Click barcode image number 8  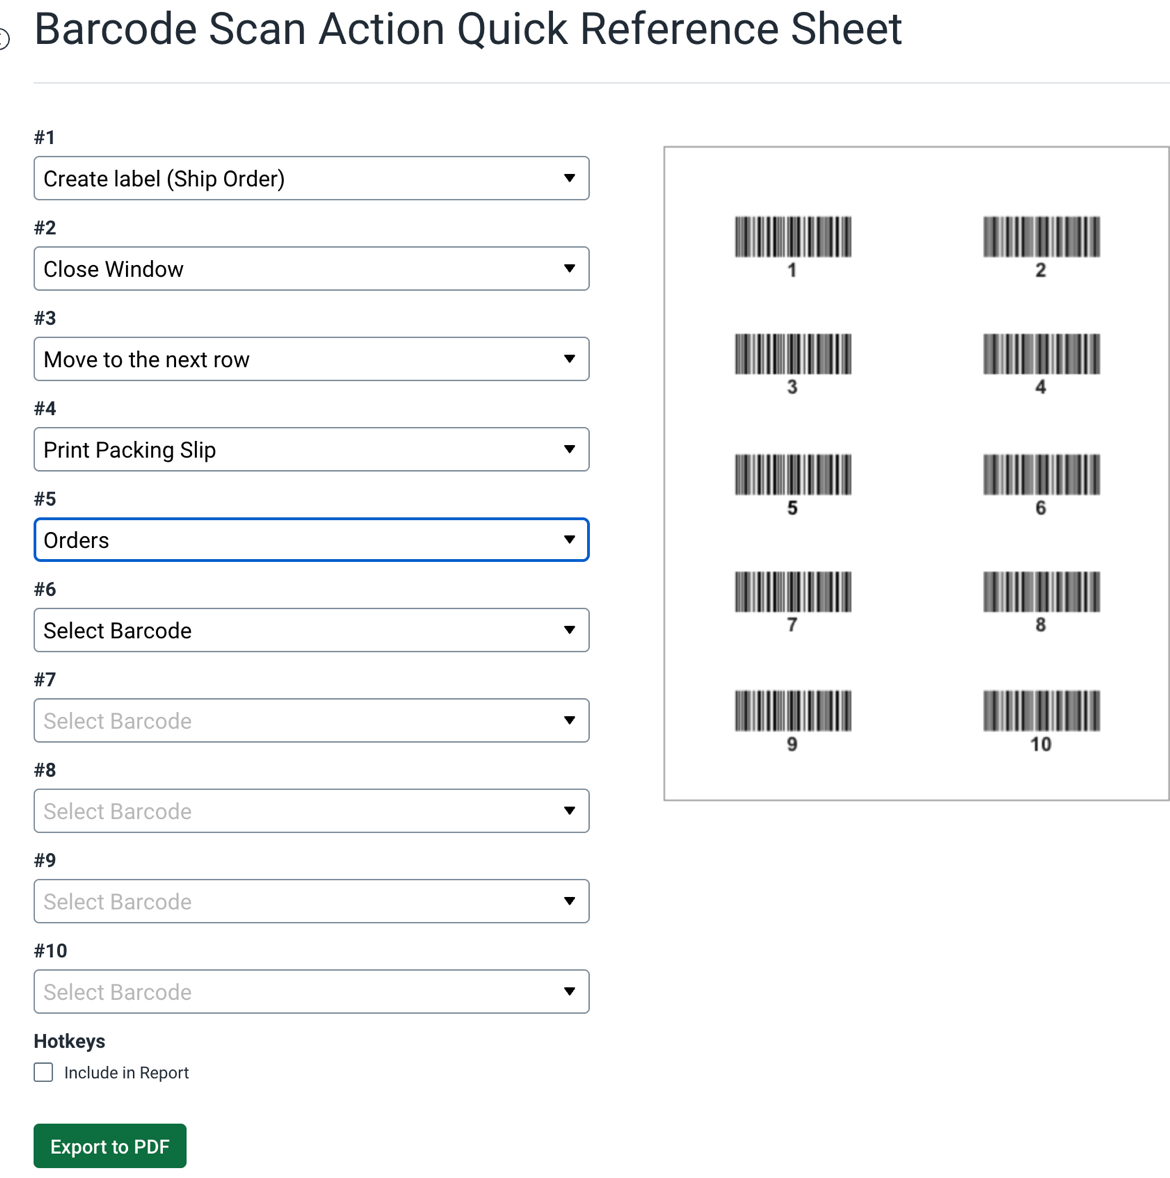pyautogui.click(x=1041, y=591)
